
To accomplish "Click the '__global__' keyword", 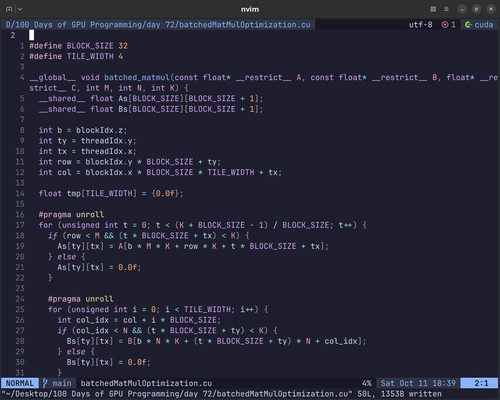I will 52,77.
